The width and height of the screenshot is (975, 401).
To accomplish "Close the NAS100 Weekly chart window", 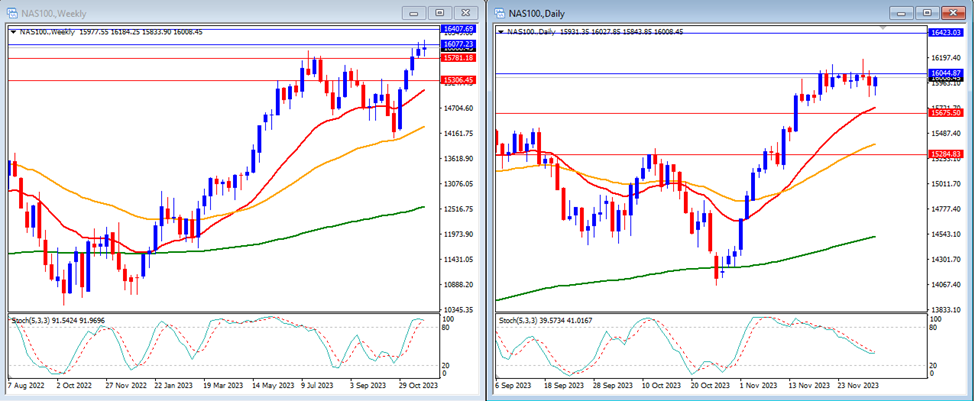I will coord(465,12).
